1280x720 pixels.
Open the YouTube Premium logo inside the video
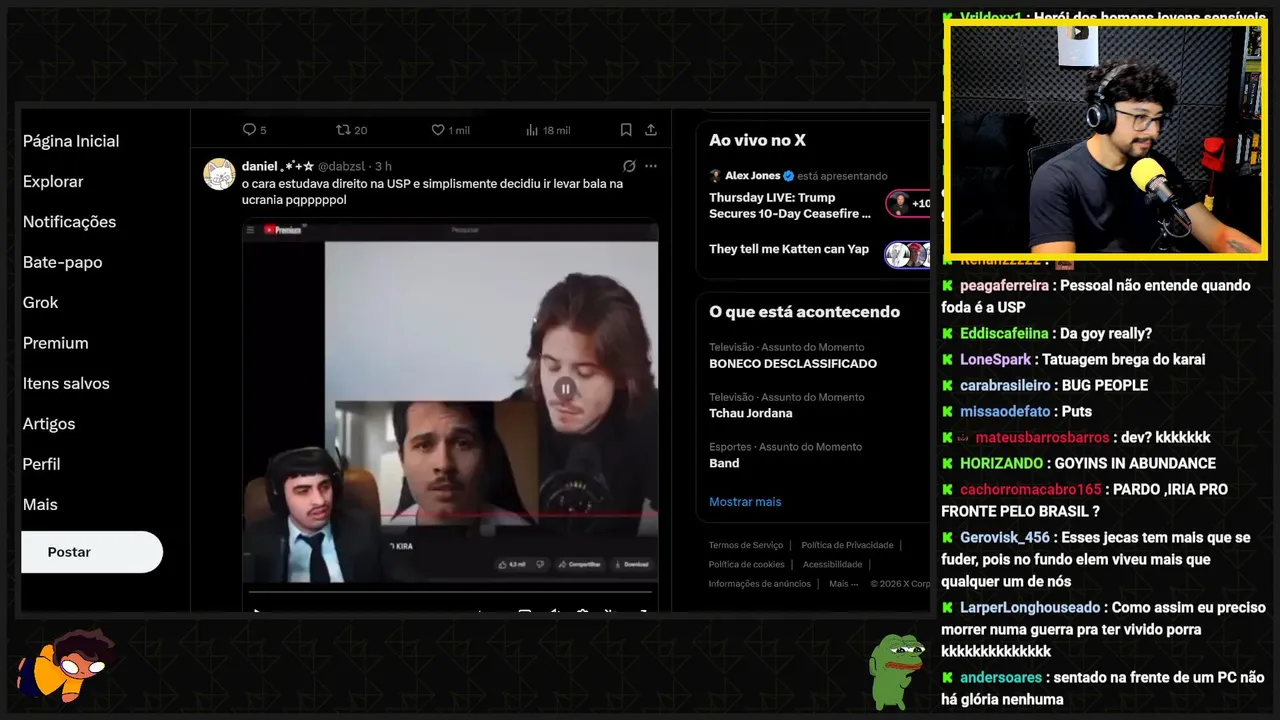click(x=283, y=230)
